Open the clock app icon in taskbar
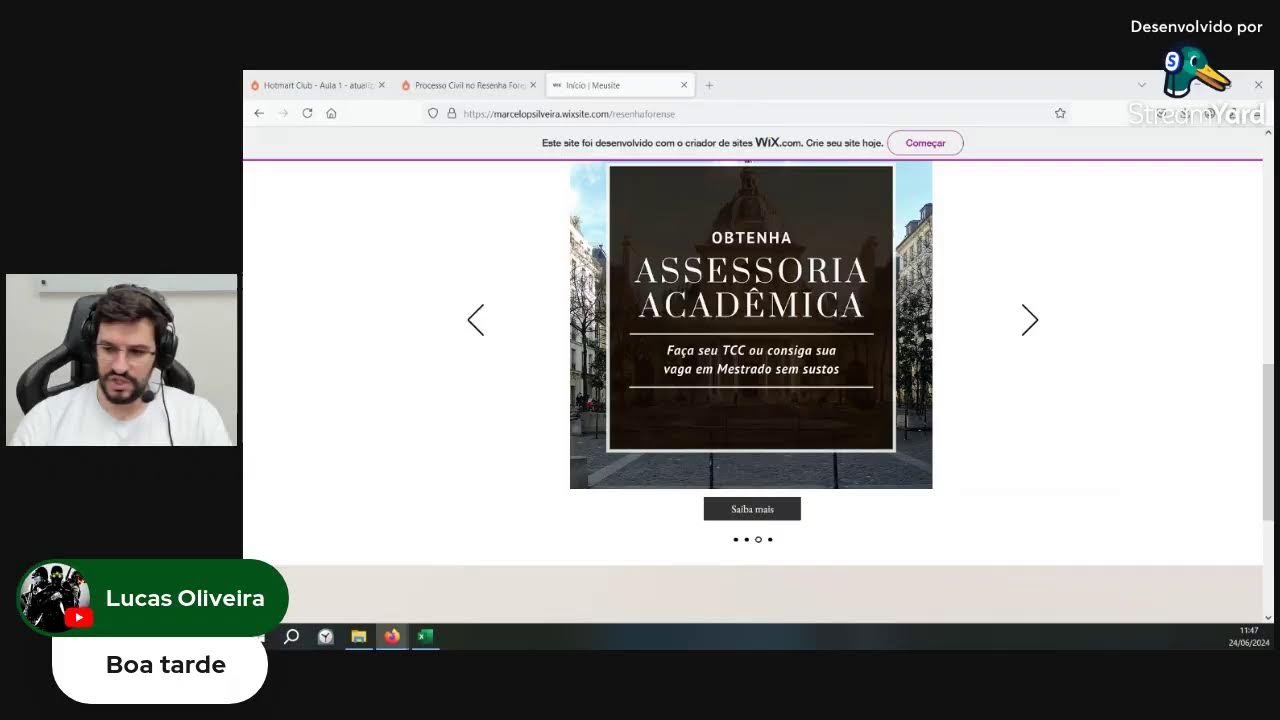The width and height of the screenshot is (1280, 720). click(325, 636)
